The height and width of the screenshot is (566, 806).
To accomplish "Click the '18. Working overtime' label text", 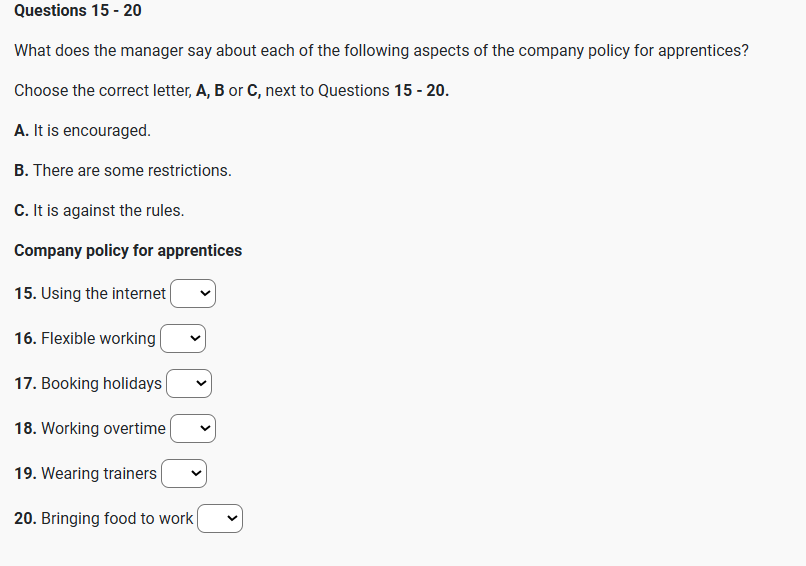I will [x=90, y=429].
